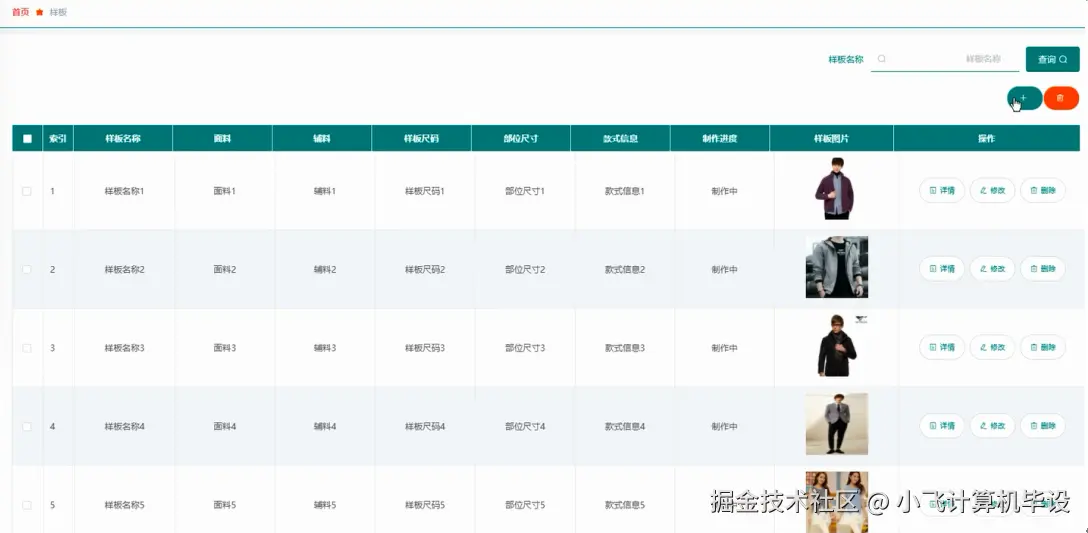
Task: Open the grey jacket image in row 2
Action: click(837, 267)
